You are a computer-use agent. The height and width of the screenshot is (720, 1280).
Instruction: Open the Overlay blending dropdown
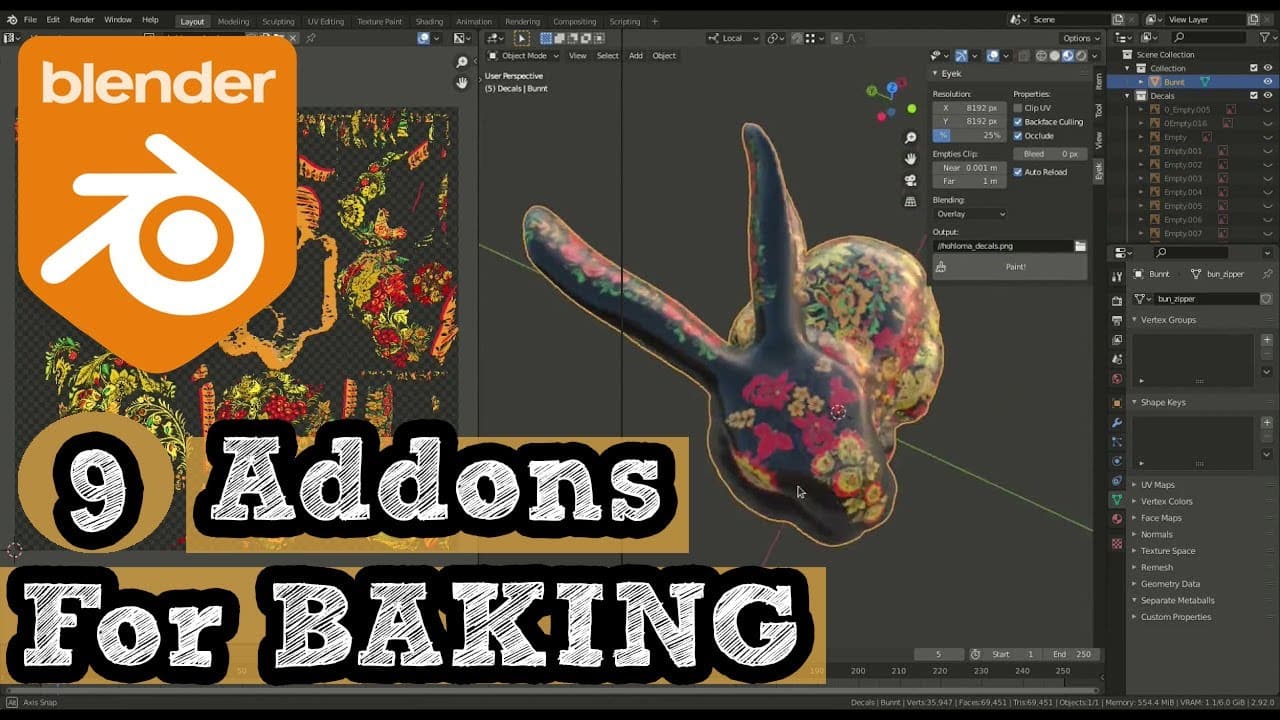click(968, 213)
